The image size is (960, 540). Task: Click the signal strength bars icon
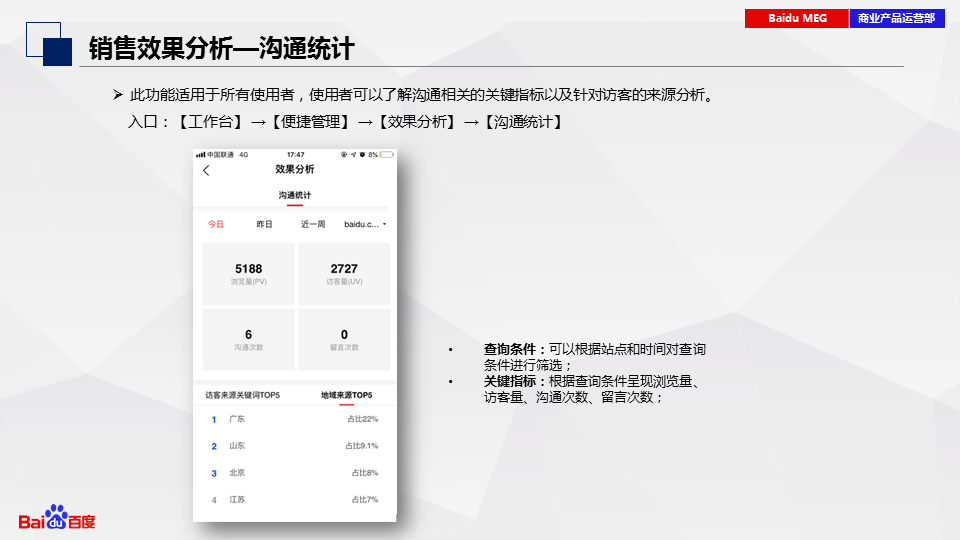[201, 155]
